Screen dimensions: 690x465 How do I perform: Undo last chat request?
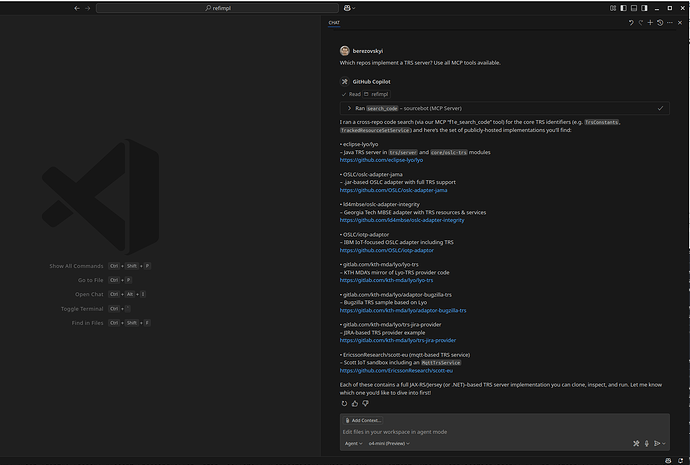(631, 22)
